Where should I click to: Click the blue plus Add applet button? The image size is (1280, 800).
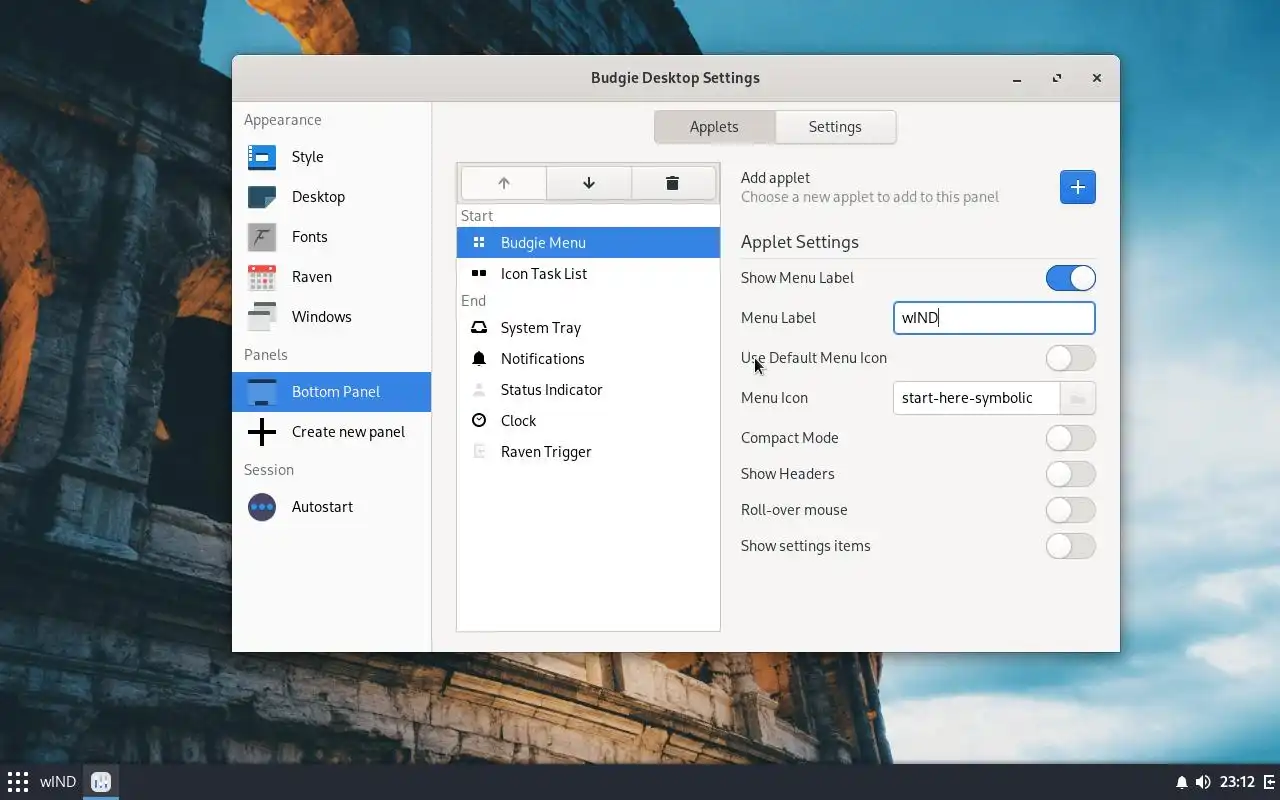(1078, 187)
